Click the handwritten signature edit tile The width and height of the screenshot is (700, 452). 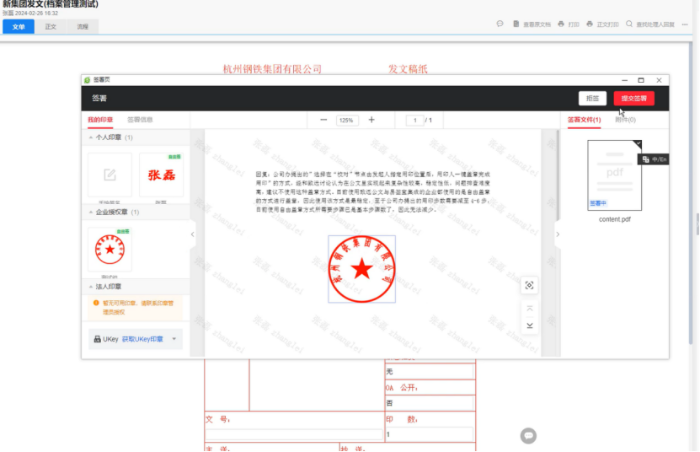click(110, 175)
